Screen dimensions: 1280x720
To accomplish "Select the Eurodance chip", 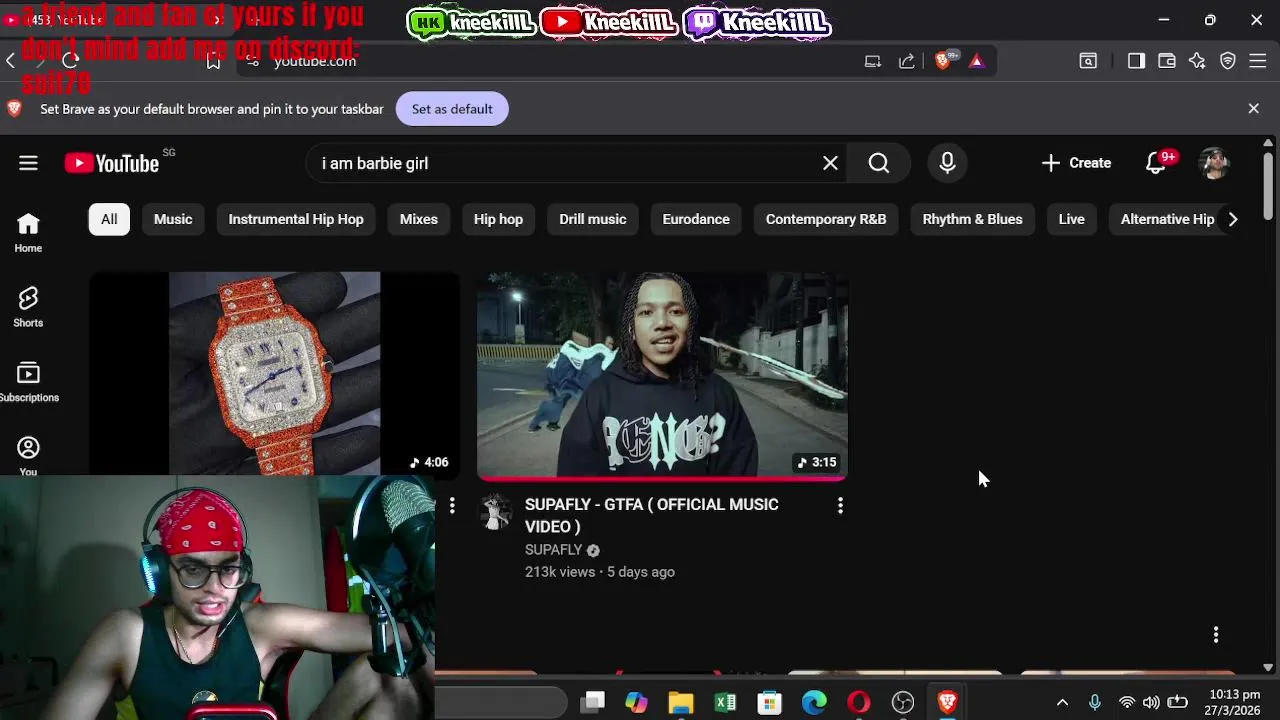I will 696,219.
